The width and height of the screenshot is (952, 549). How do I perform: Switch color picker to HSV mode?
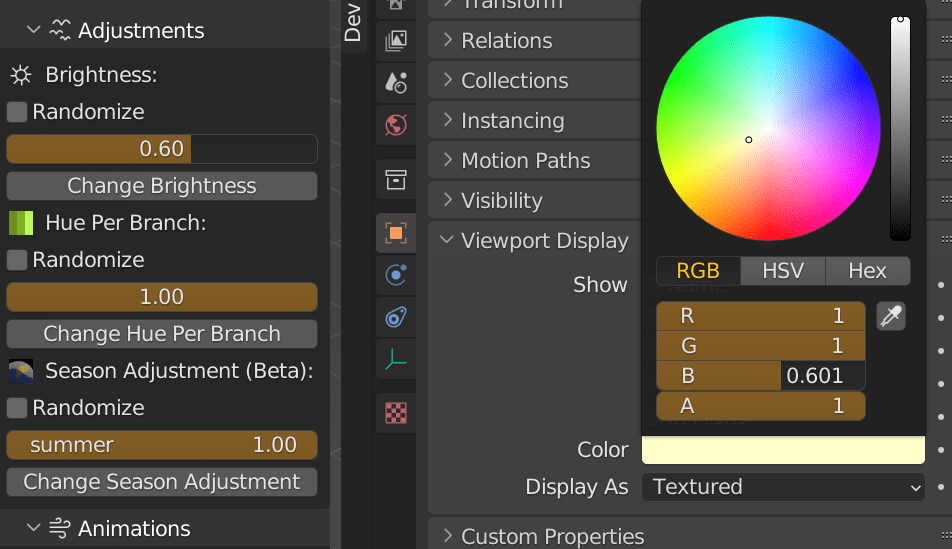783,271
